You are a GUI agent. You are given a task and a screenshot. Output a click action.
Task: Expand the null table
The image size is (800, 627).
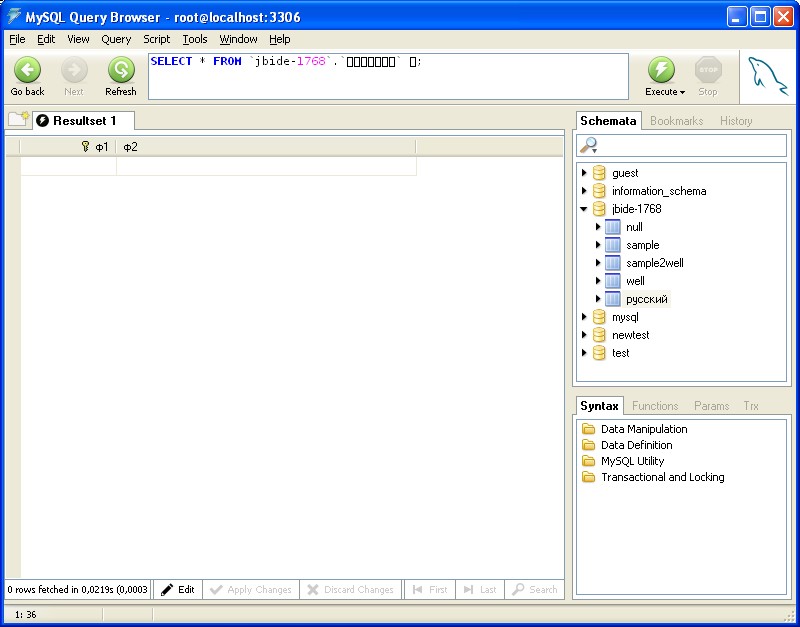[x=598, y=227]
